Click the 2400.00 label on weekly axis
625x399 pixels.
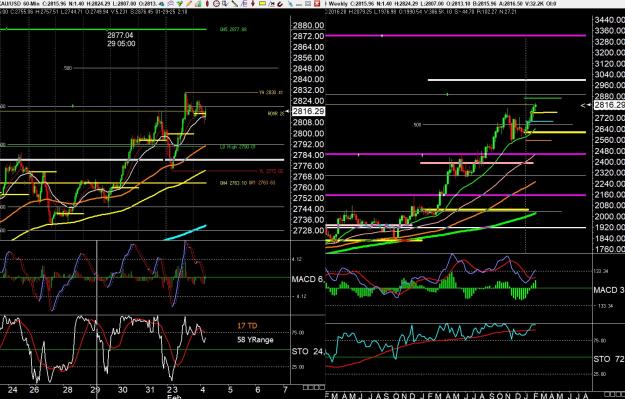tap(609, 161)
